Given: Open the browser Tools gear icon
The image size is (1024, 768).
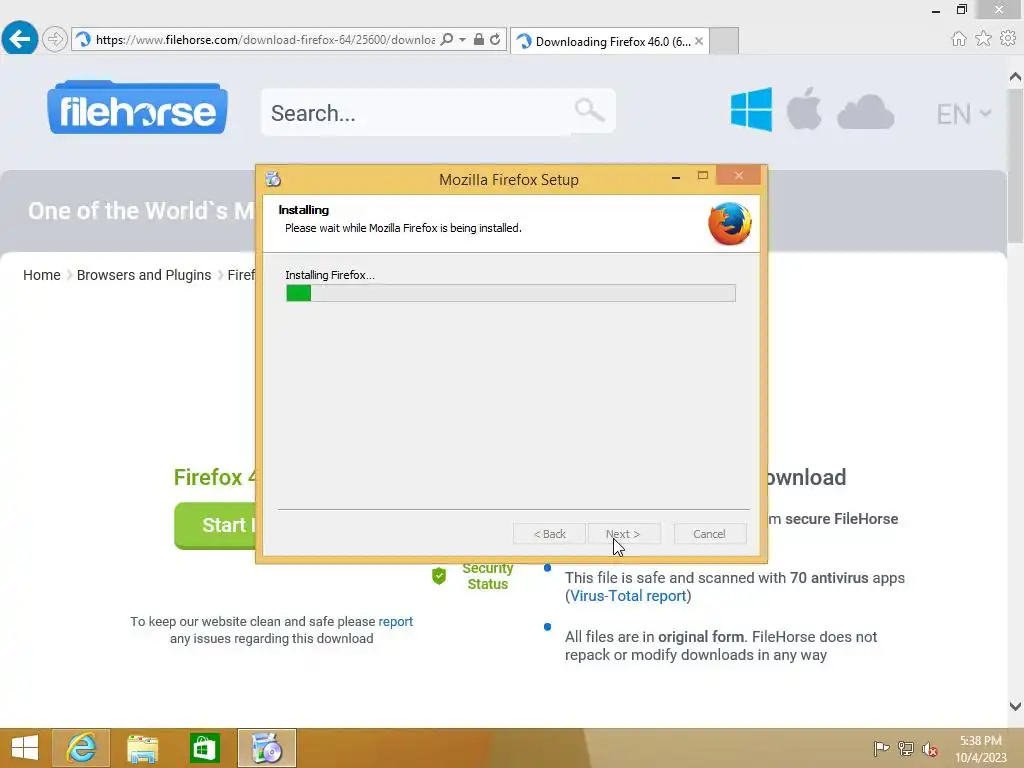Looking at the screenshot, I should [1008, 39].
